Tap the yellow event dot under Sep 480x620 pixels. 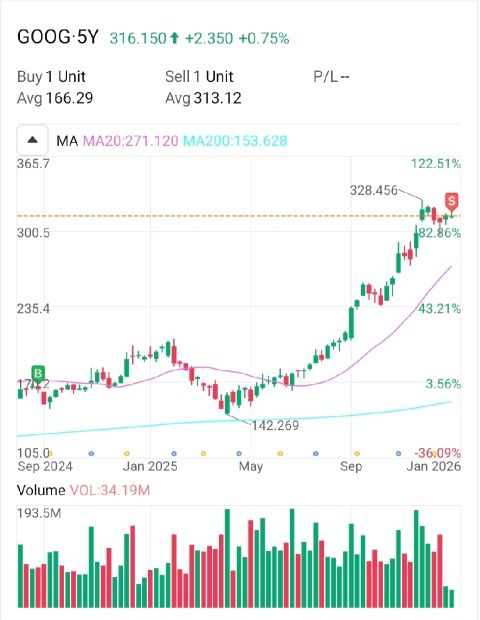357,454
